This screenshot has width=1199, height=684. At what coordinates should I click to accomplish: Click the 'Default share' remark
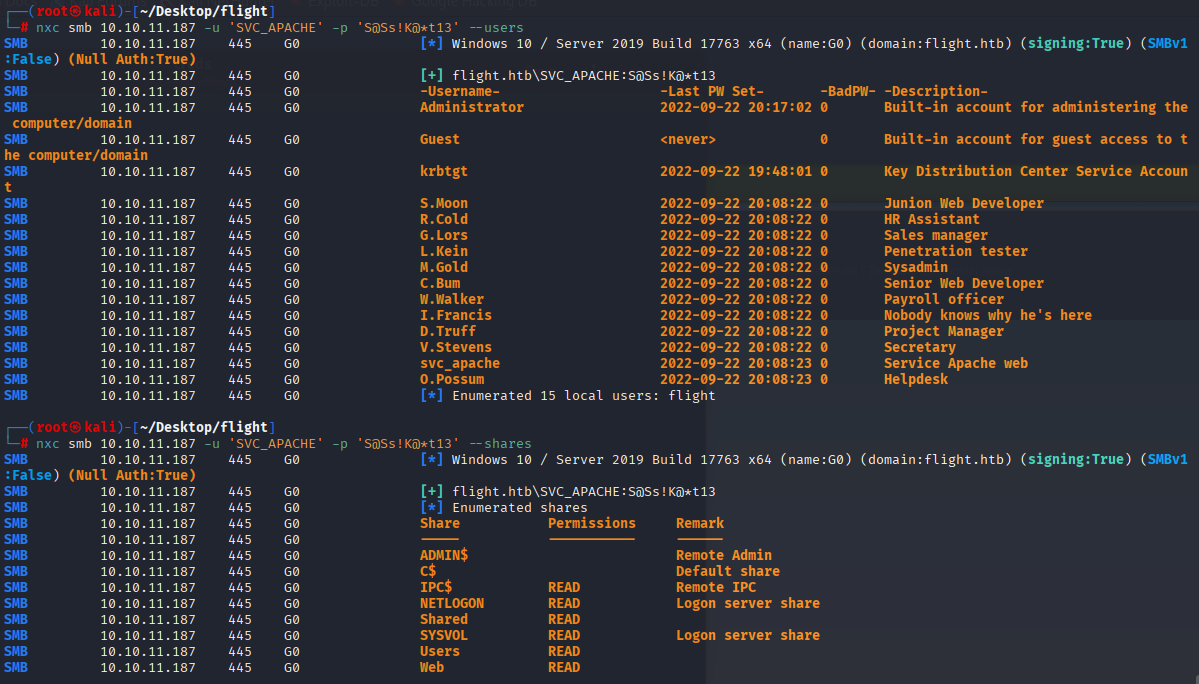[728, 572]
